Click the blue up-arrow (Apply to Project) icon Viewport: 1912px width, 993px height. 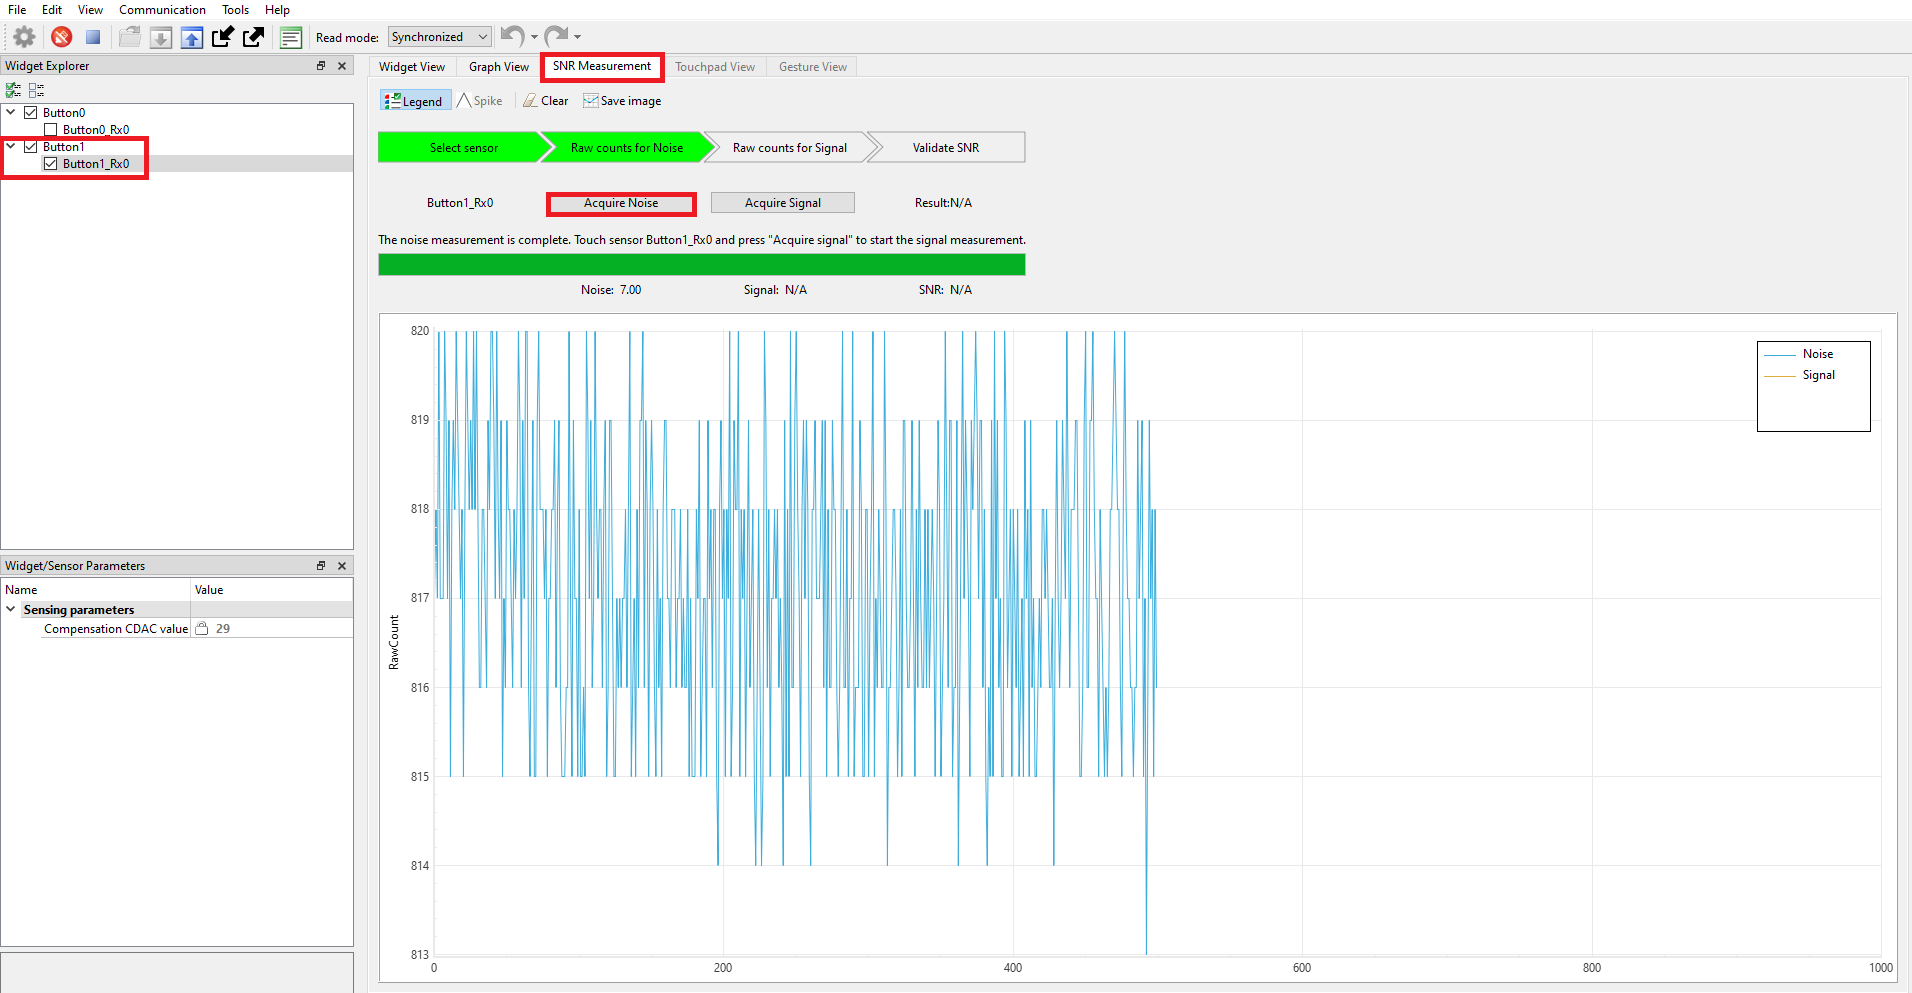point(192,37)
